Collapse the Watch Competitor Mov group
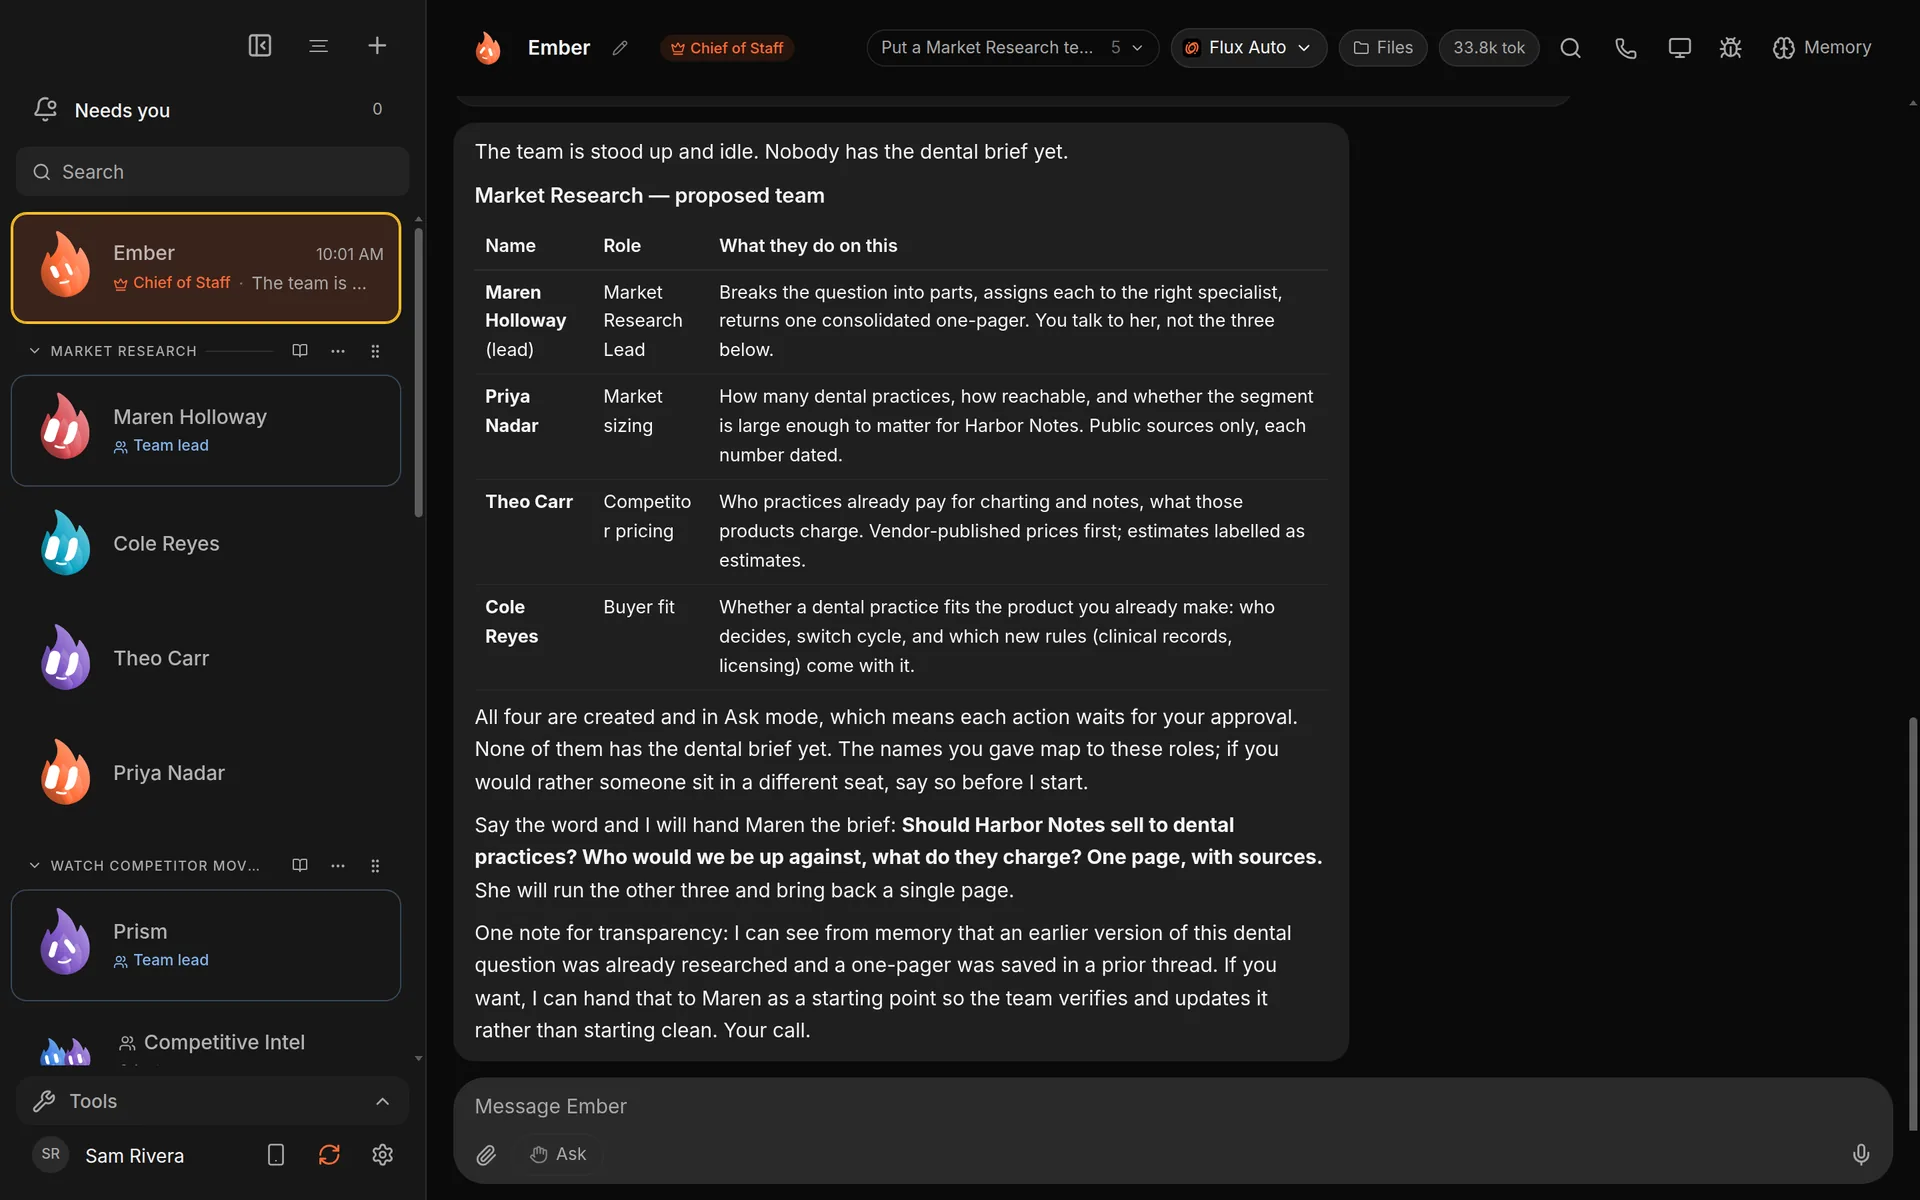The image size is (1920, 1200). (x=34, y=866)
